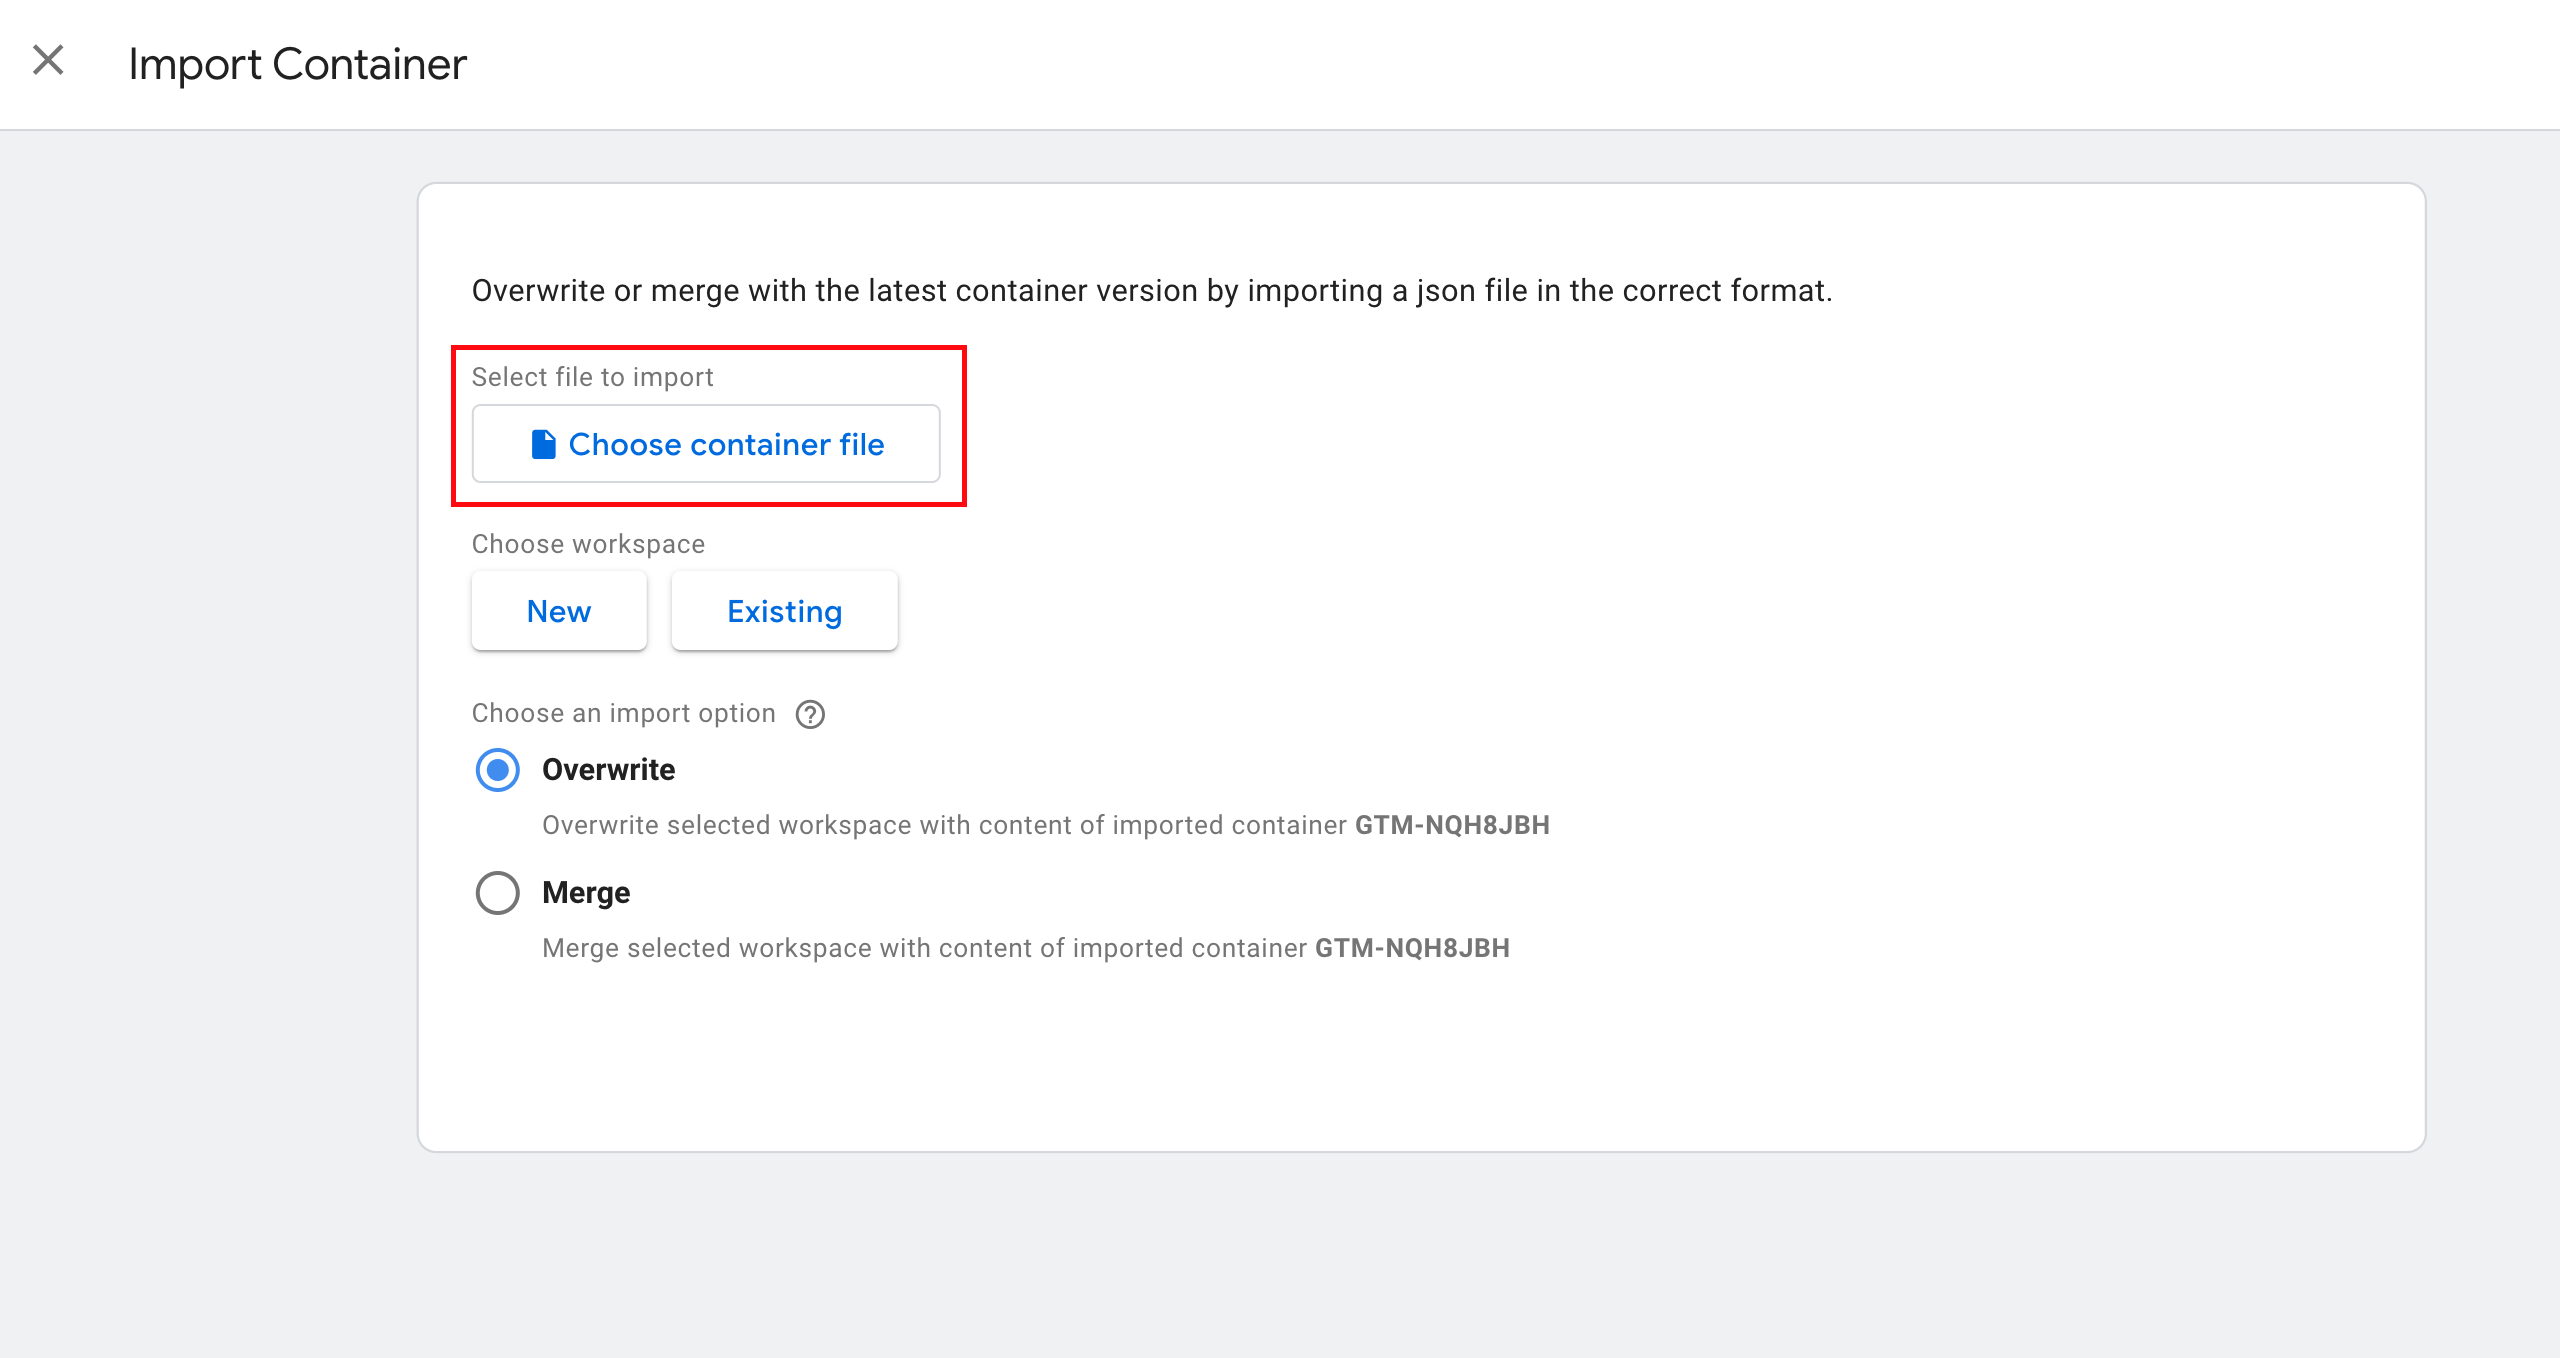Click the json file import instruction sentence
This screenshot has height=1358, width=2560.
pyautogui.click(x=1152, y=291)
